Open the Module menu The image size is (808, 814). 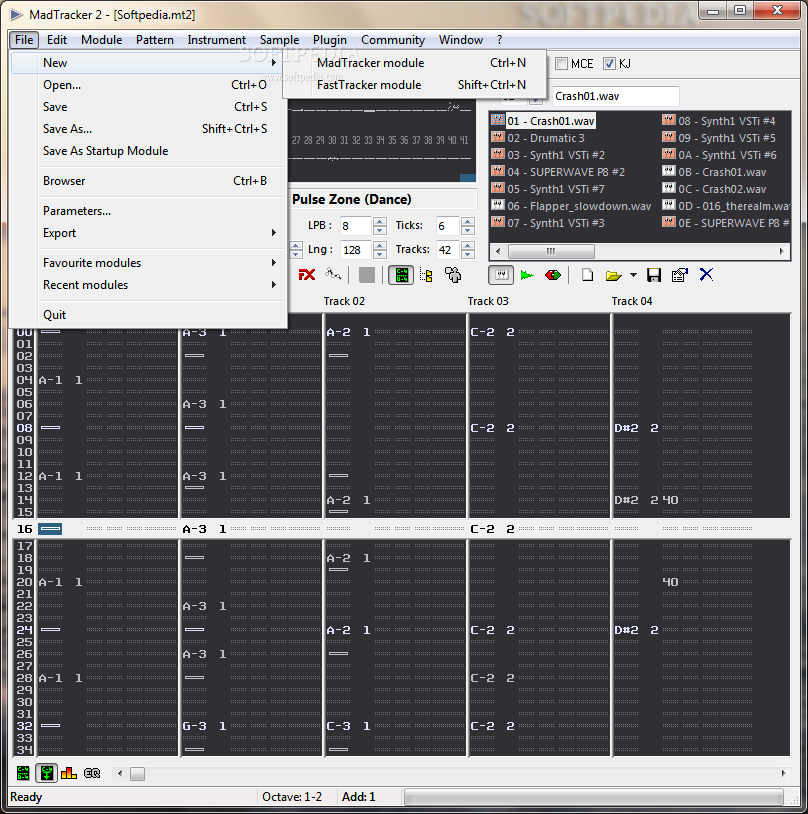pyautogui.click(x=101, y=40)
